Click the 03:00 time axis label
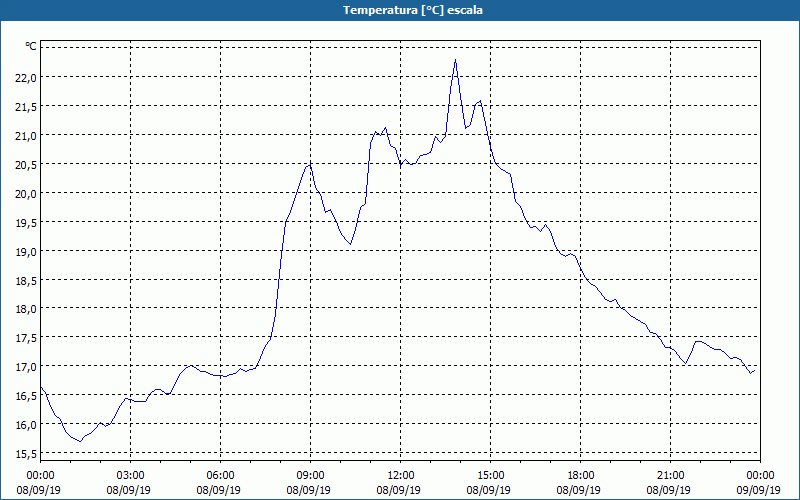Screen dimensions: 800x500 click(131, 476)
